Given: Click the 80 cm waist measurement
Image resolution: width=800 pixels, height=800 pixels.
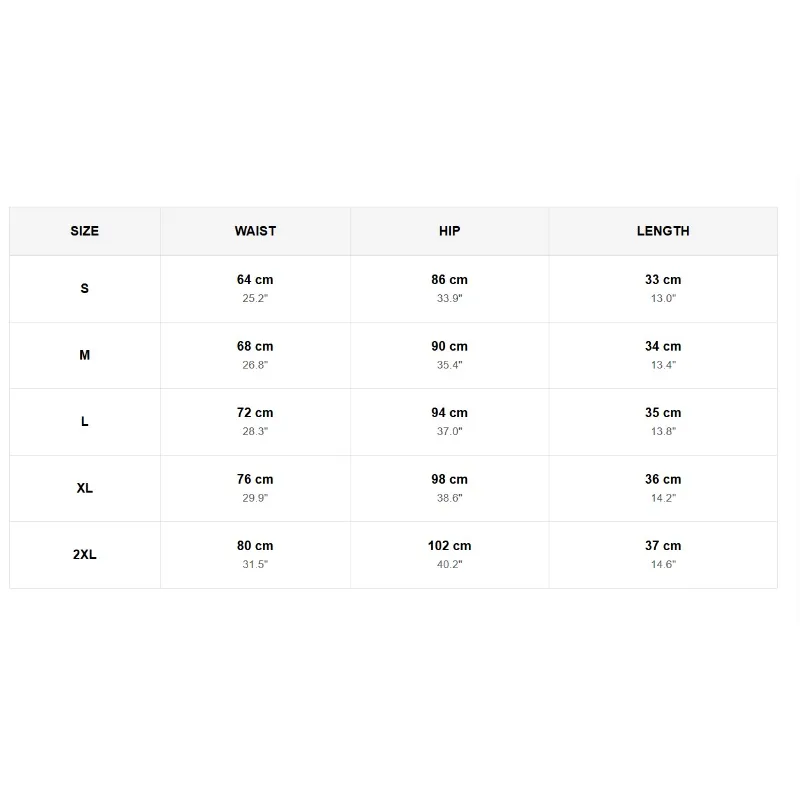Looking at the screenshot, I should 255,546.
